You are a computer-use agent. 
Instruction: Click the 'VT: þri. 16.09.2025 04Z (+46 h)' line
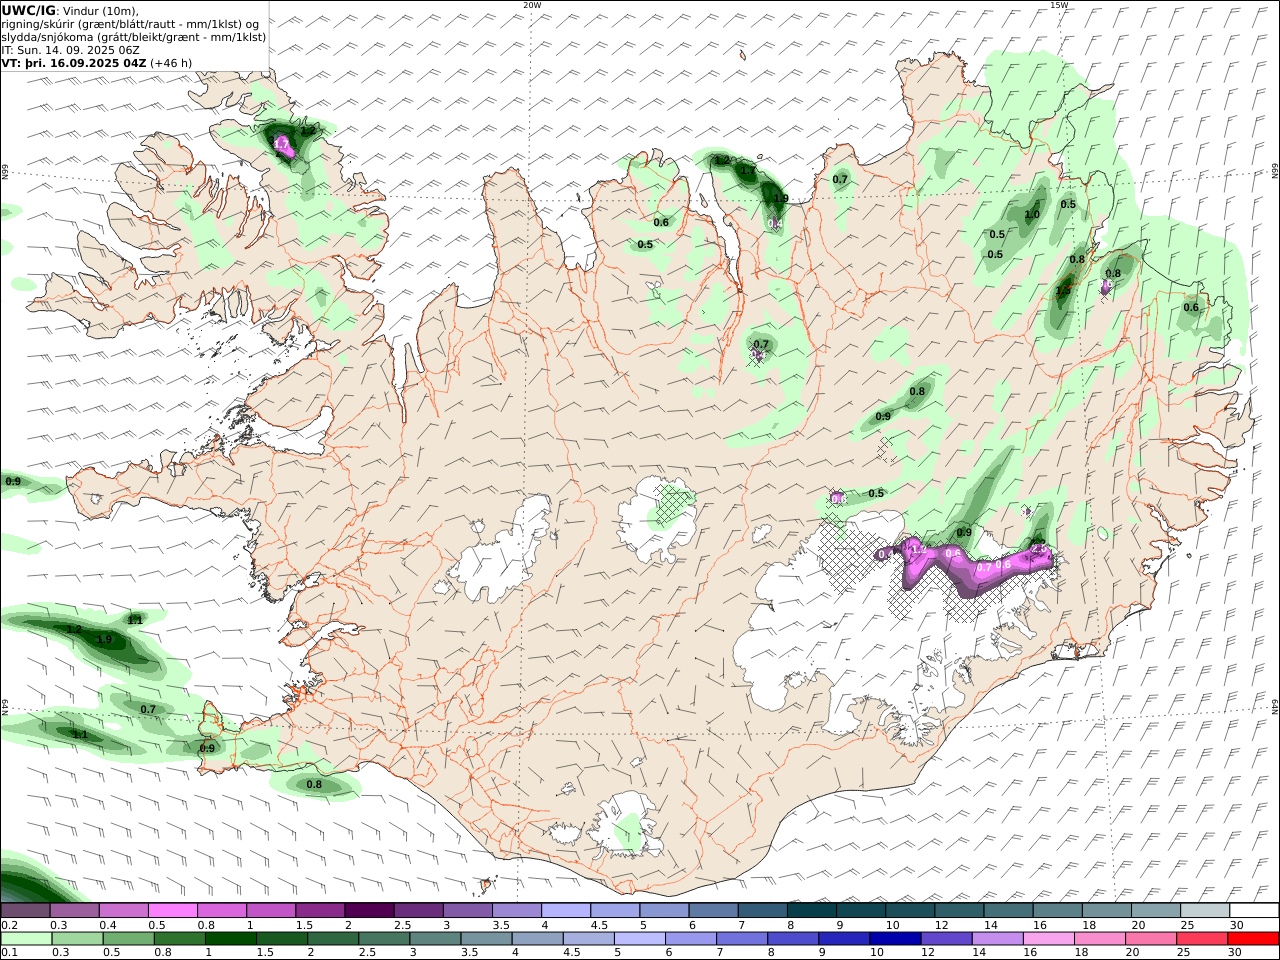coord(97,63)
